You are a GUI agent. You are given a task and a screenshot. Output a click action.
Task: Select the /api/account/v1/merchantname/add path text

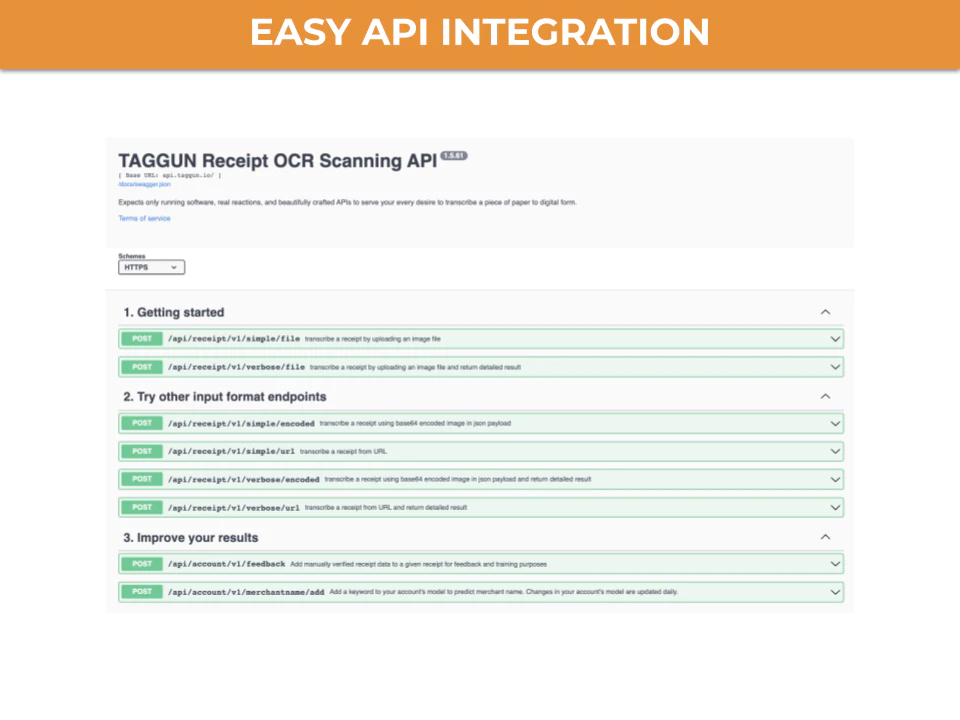tap(246, 592)
